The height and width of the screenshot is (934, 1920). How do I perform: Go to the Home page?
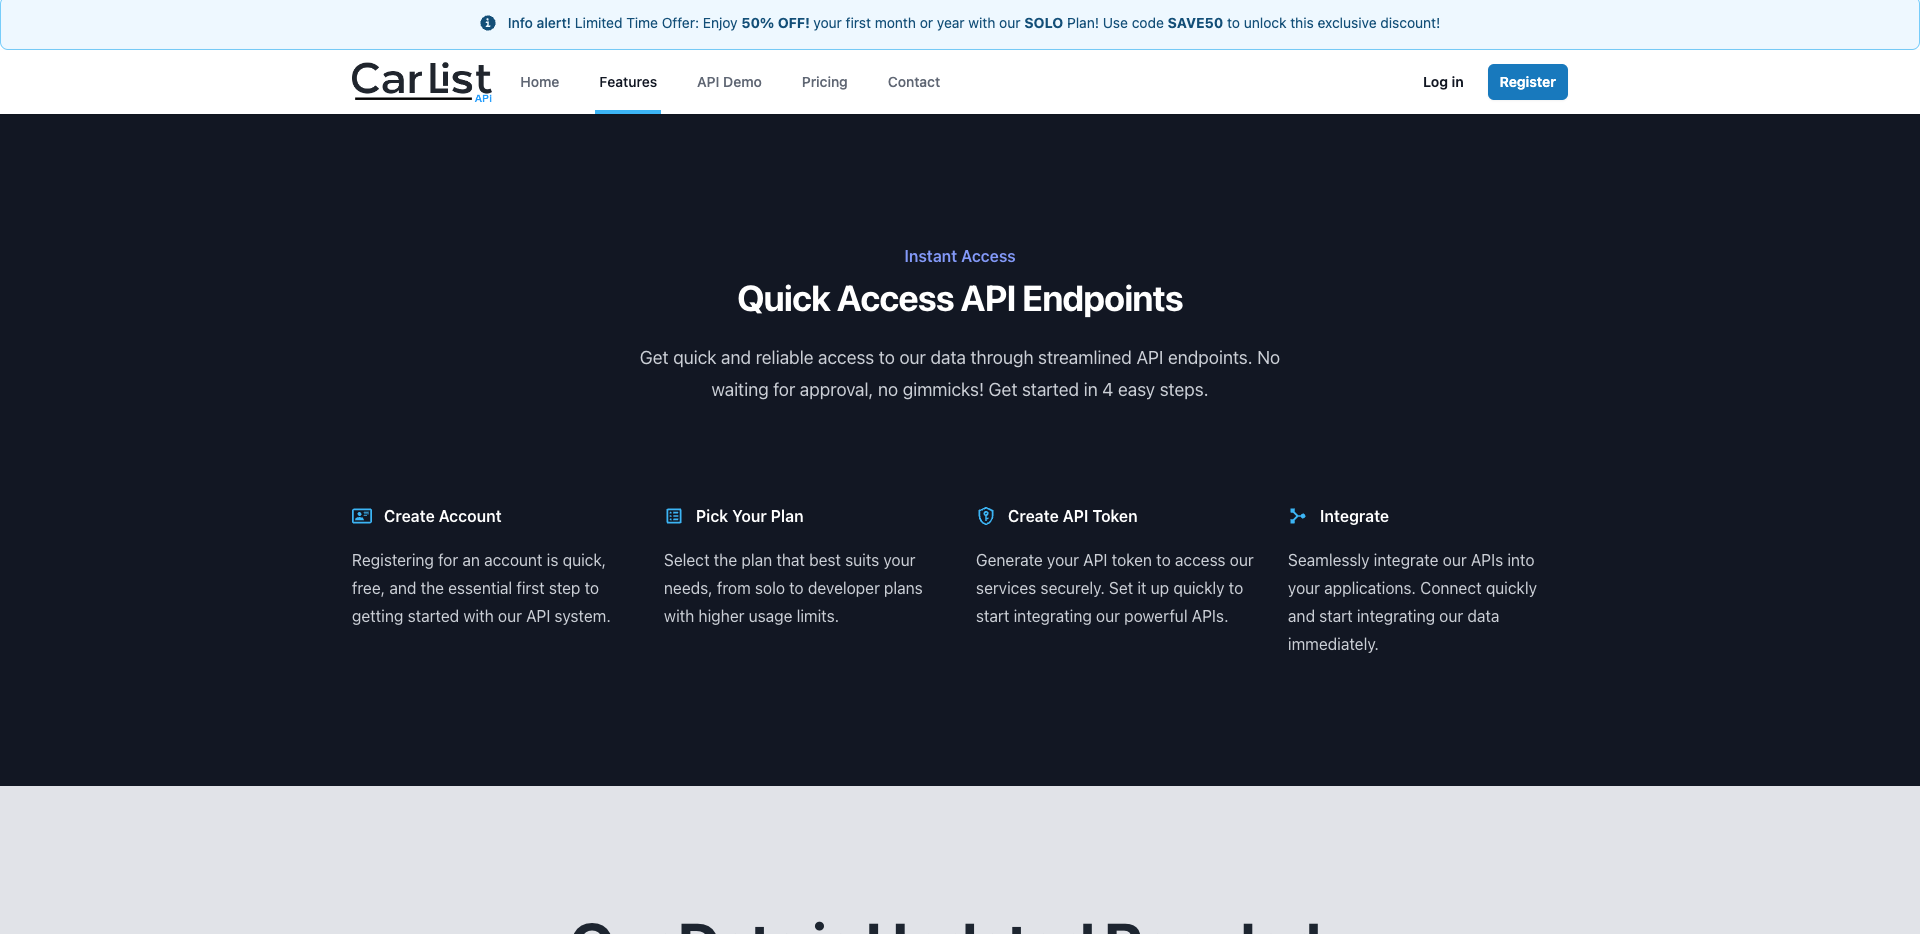click(x=539, y=82)
